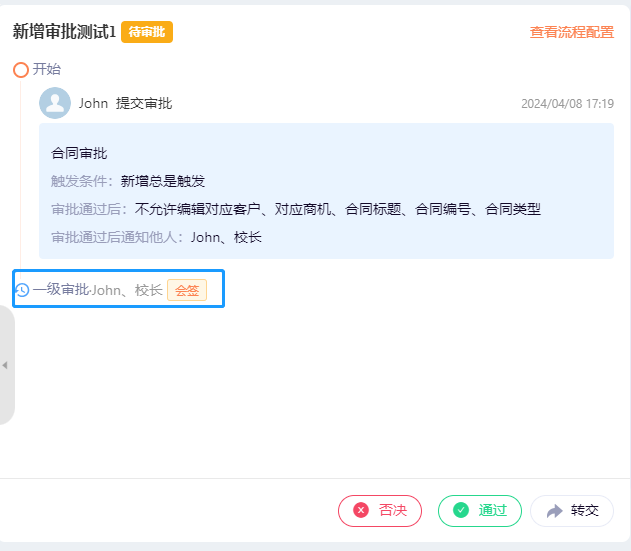Click the 会签 countersign tag
This screenshot has width=631, height=551.
click(x=187, y=290)
